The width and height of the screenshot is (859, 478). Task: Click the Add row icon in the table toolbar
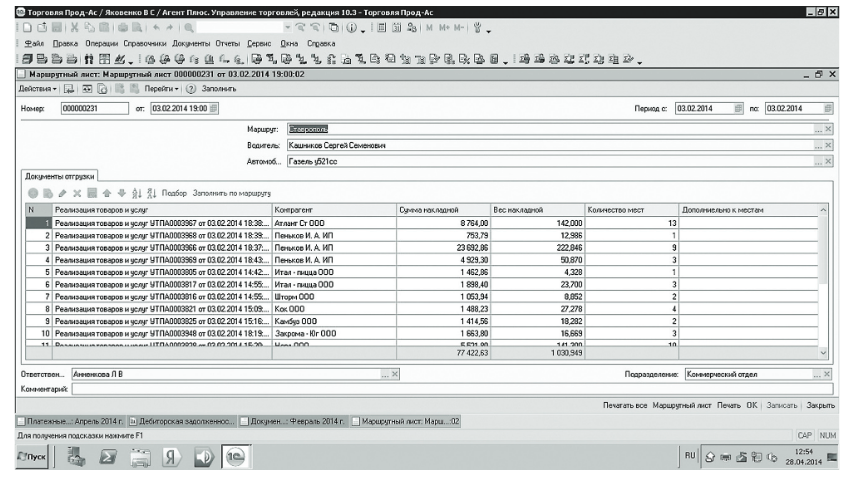33,193
